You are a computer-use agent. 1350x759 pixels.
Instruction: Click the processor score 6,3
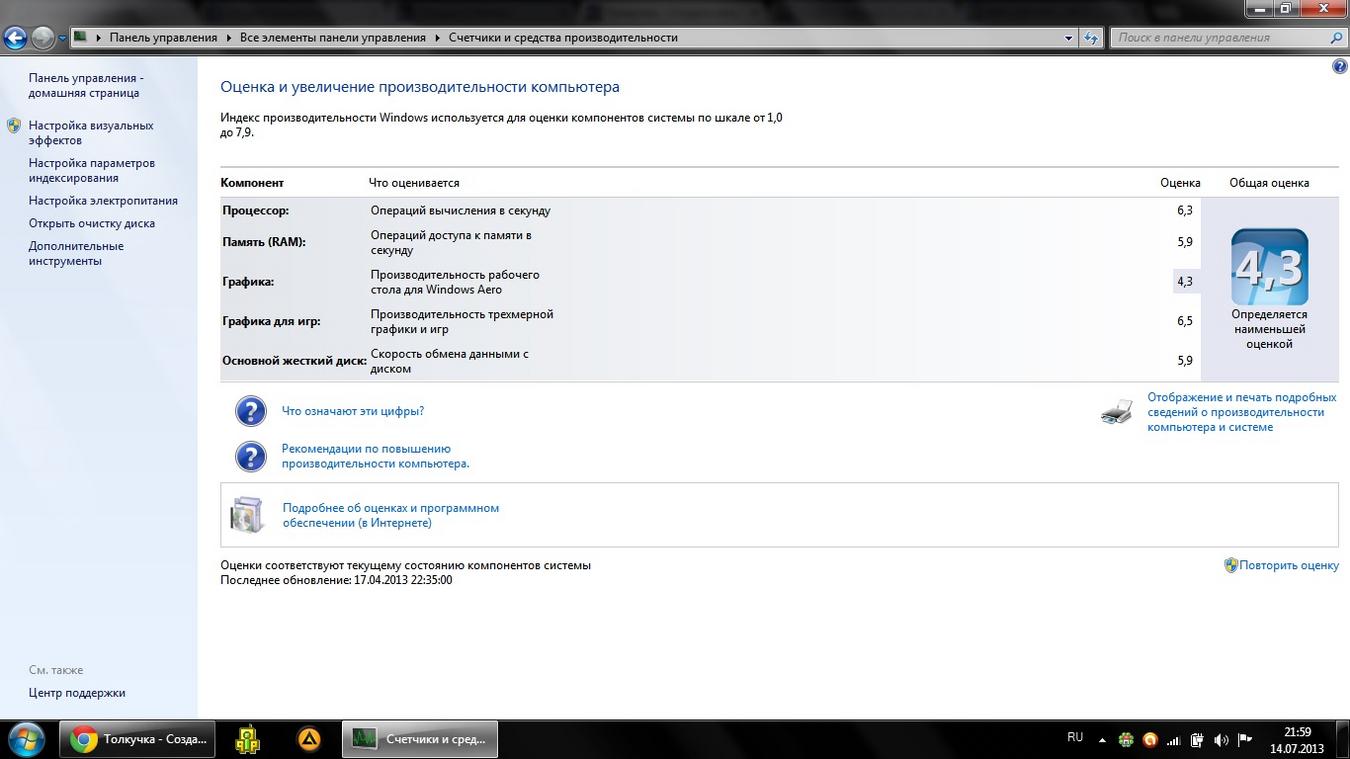(1185, 211)
